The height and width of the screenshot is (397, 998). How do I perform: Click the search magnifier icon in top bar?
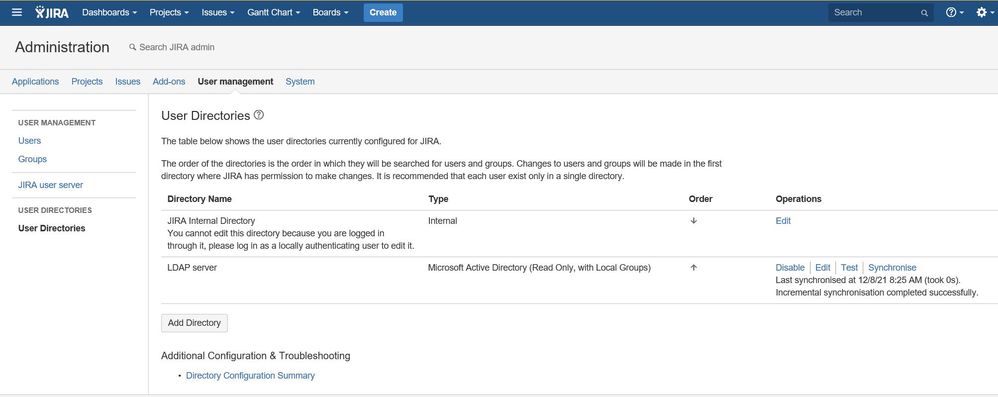(x=924, y=13)
